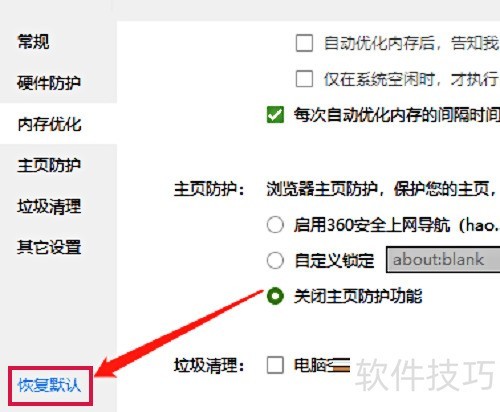The image size is (500, 412).
Task: Click the 垃圾清理： section heading label
Action: (210, 365)
